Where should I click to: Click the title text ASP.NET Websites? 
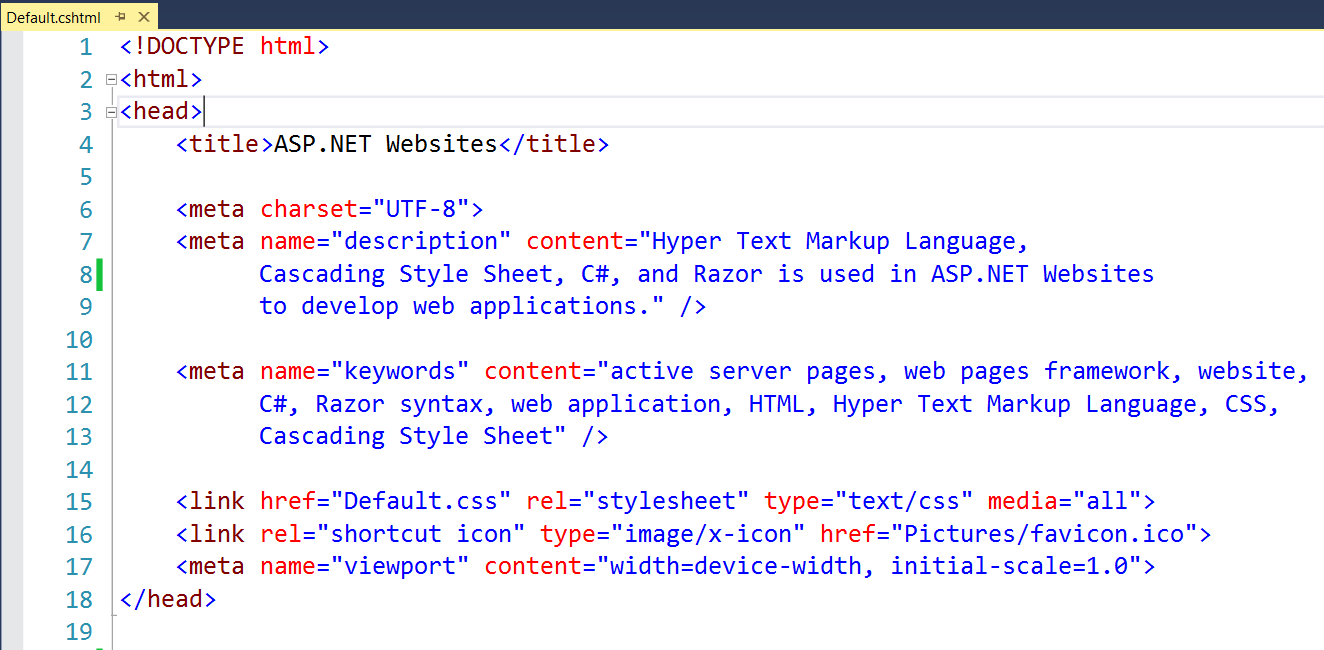point(386,144)
